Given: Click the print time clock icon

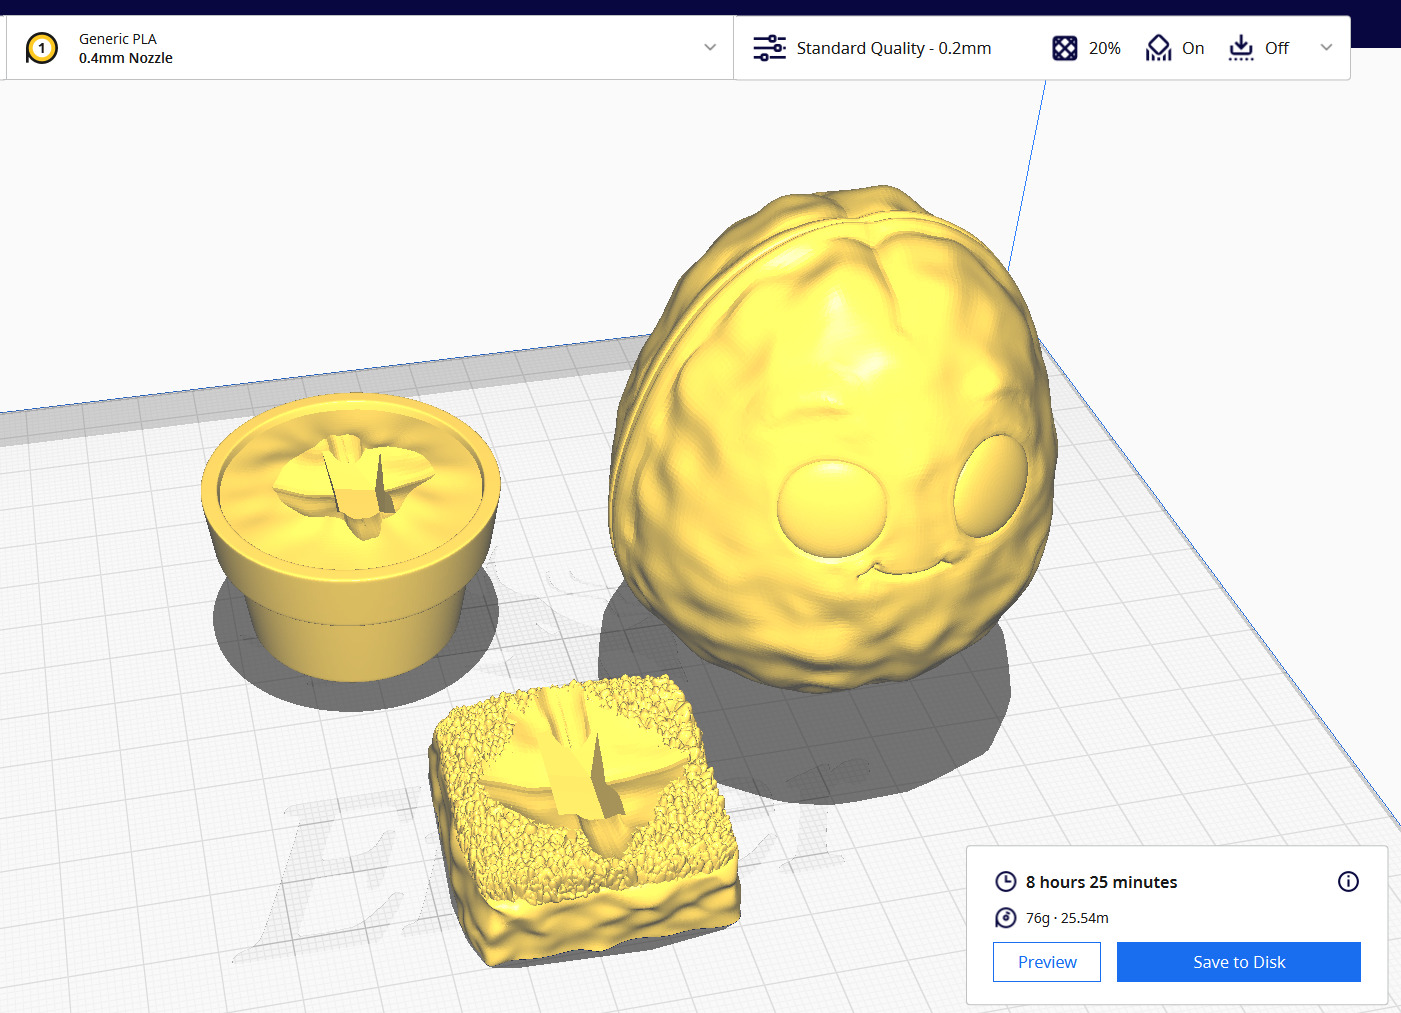Looking at the screenshot, I should (1006, 881).
